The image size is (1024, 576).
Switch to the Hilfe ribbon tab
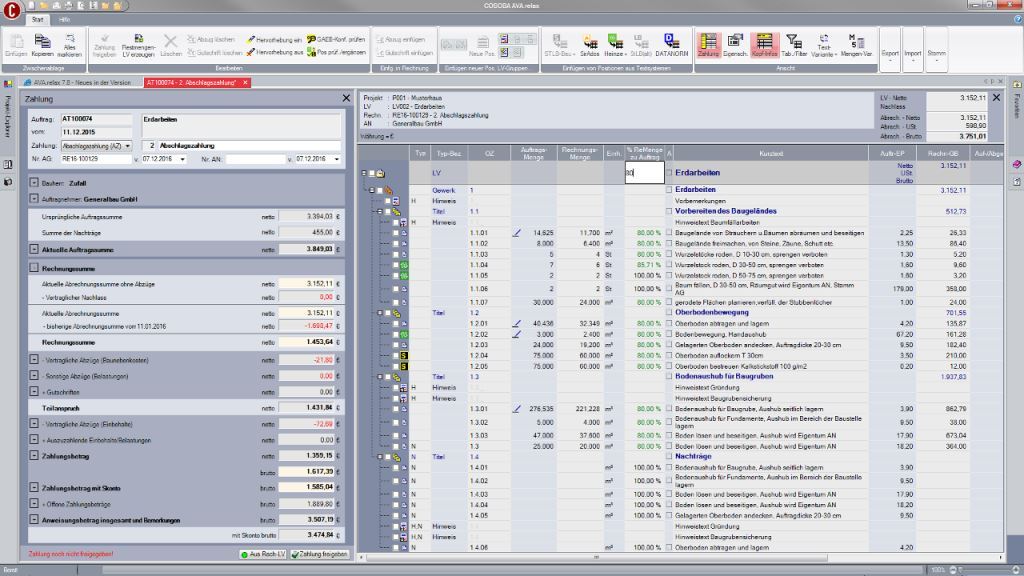[x=65, y=20]
